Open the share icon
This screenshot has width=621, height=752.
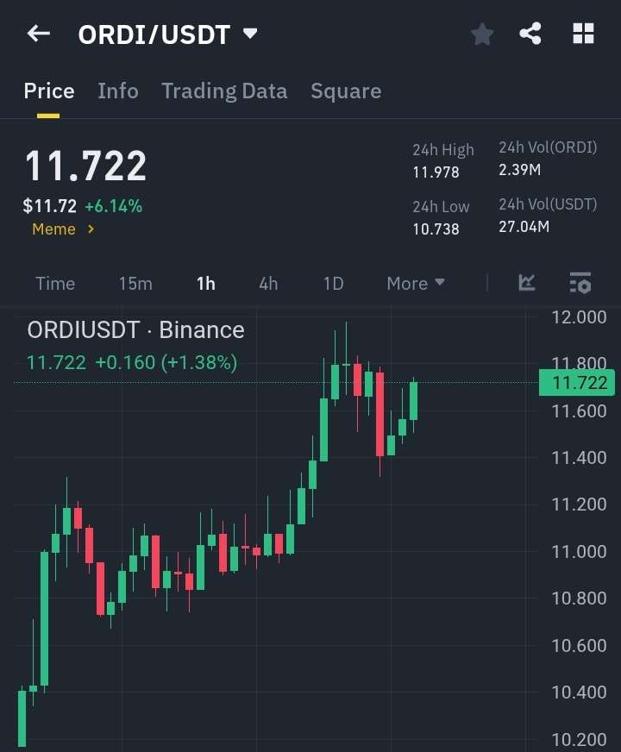(x=530, y=34)
